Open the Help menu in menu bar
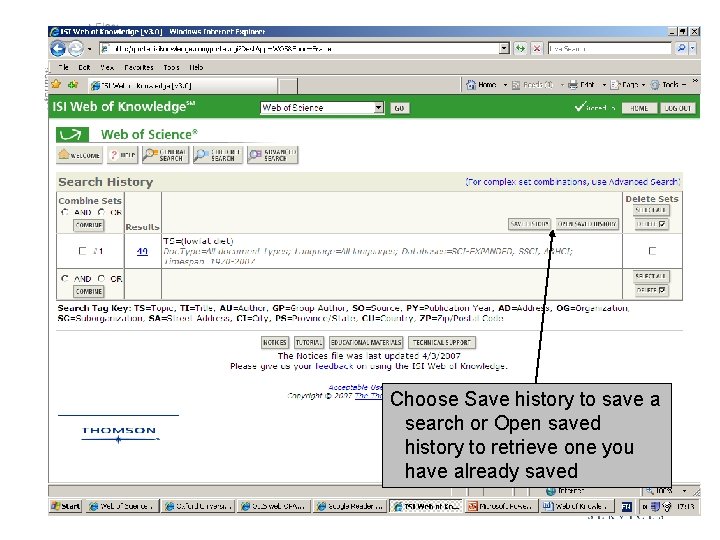Viewport: 720px width, 540px height. click(196, 68)
